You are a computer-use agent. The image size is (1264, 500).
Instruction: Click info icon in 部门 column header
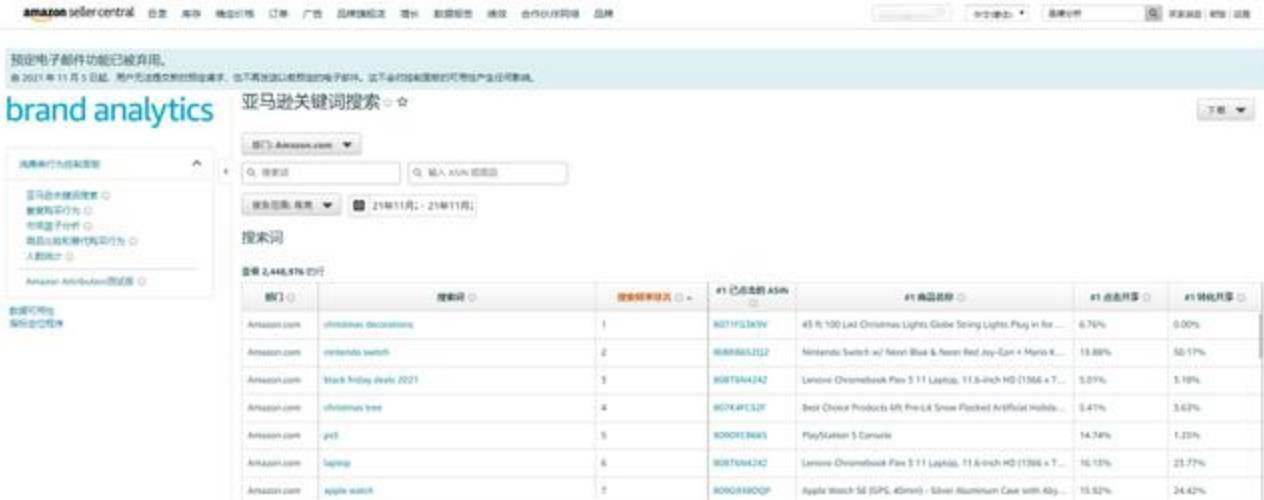(x=291, y=298)
